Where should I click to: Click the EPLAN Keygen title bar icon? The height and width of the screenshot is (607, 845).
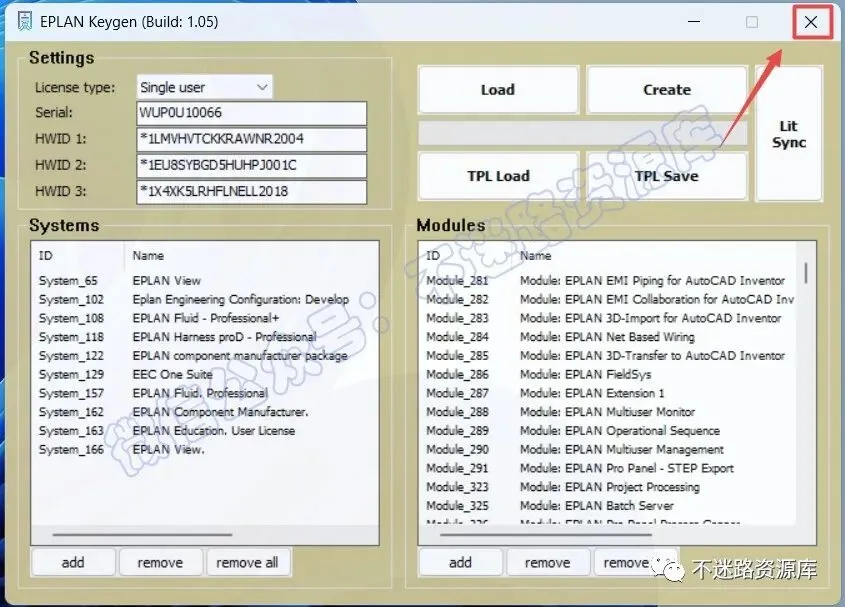click(x=24, y=22)
